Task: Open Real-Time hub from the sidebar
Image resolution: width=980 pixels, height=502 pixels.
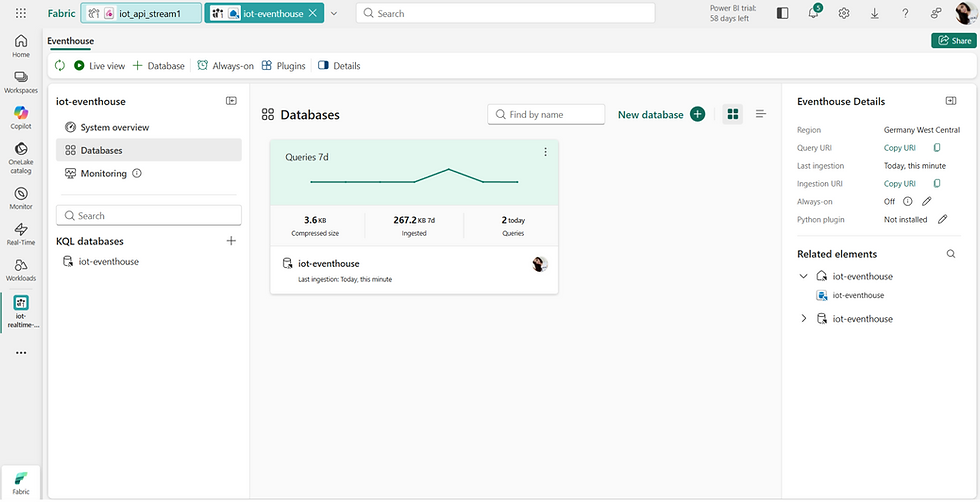Action: 21,233
